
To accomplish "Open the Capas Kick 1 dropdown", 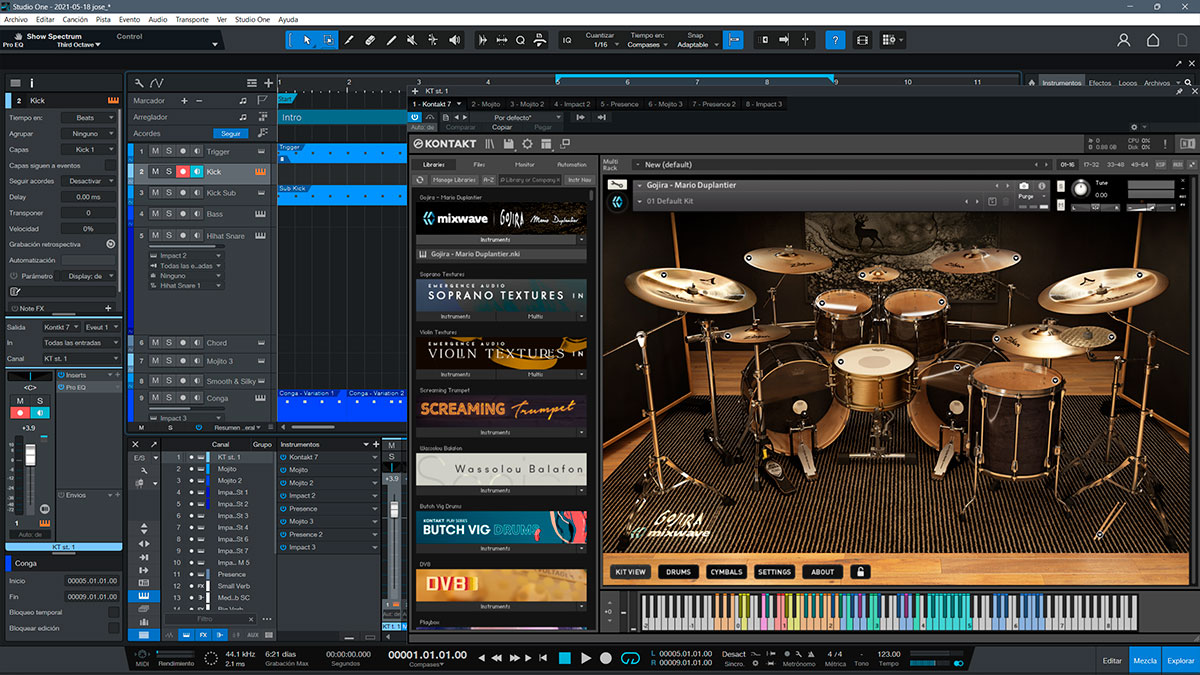I will click(x=90, y=149).
